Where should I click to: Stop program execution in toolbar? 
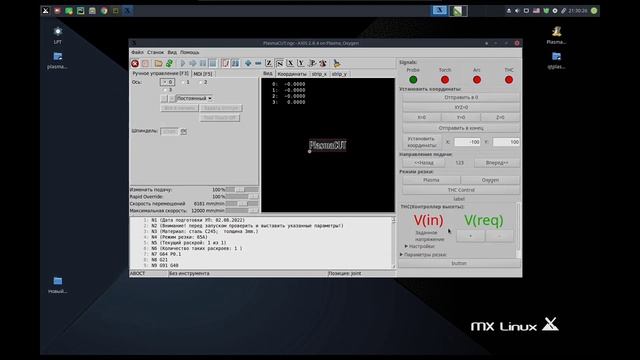point(213,63)
